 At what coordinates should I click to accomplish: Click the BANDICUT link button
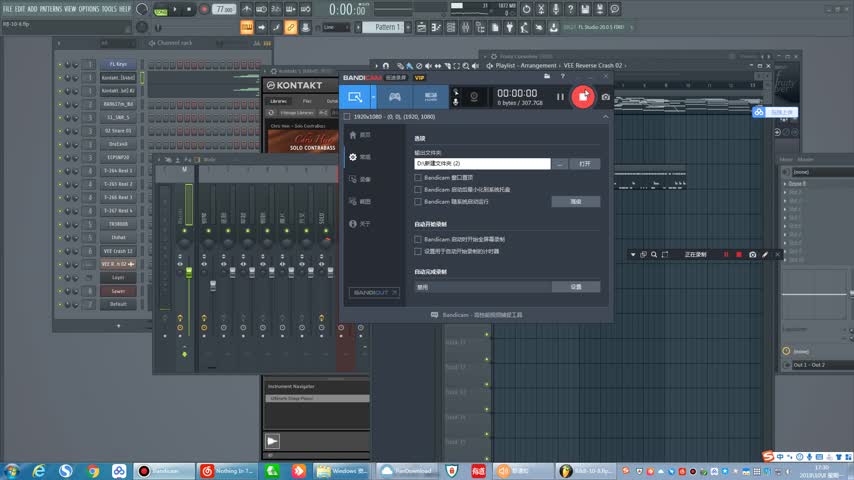coord(374,293)
